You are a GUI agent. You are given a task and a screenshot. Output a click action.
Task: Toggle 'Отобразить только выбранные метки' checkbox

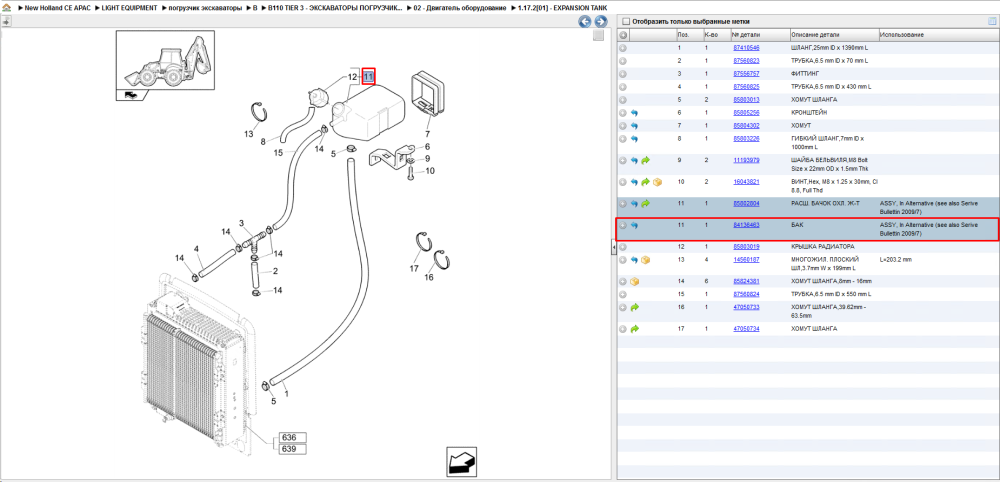(x=626, y=21)
